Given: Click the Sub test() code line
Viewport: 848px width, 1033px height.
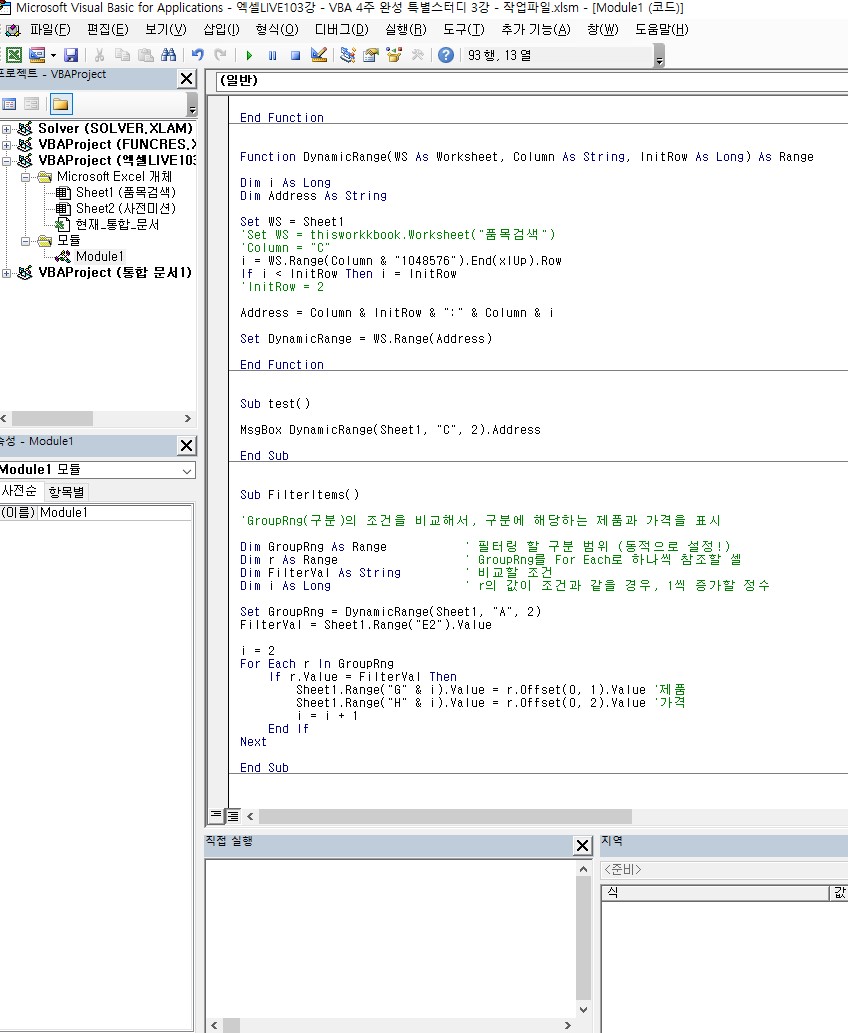Looking at the screenshot, I should coord(275,404).
